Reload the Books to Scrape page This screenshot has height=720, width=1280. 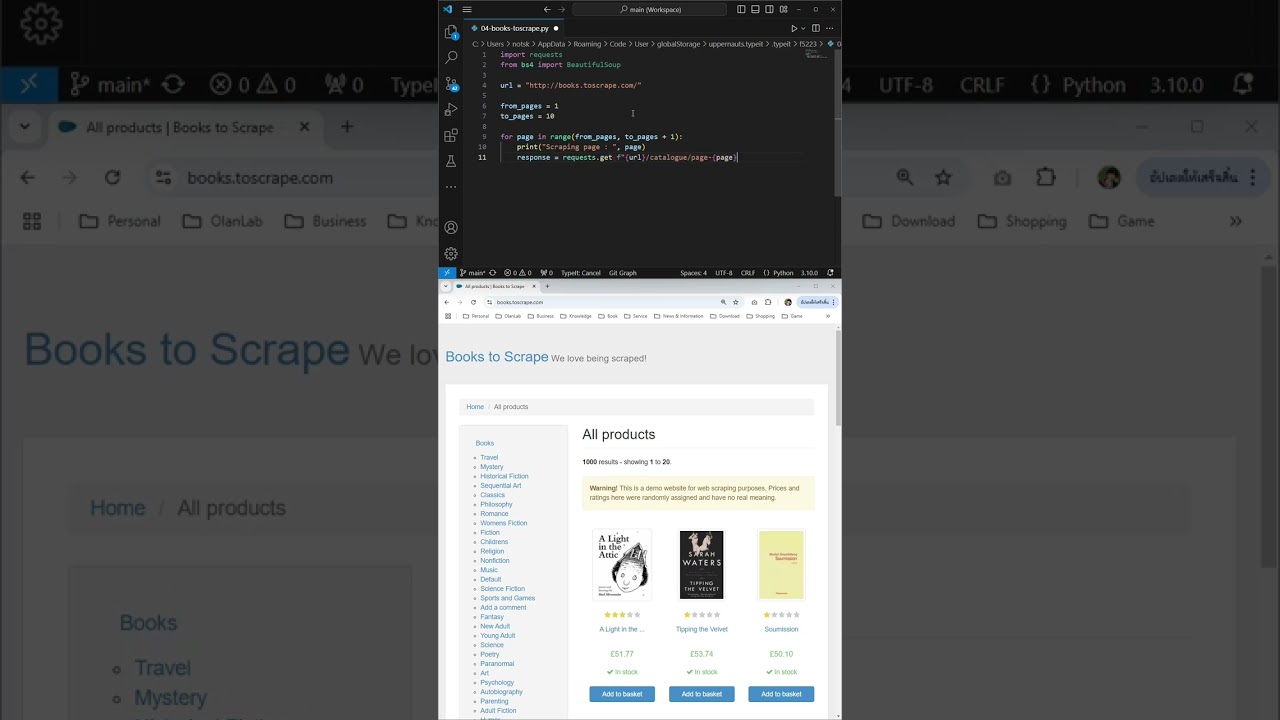tap(474, 302)
